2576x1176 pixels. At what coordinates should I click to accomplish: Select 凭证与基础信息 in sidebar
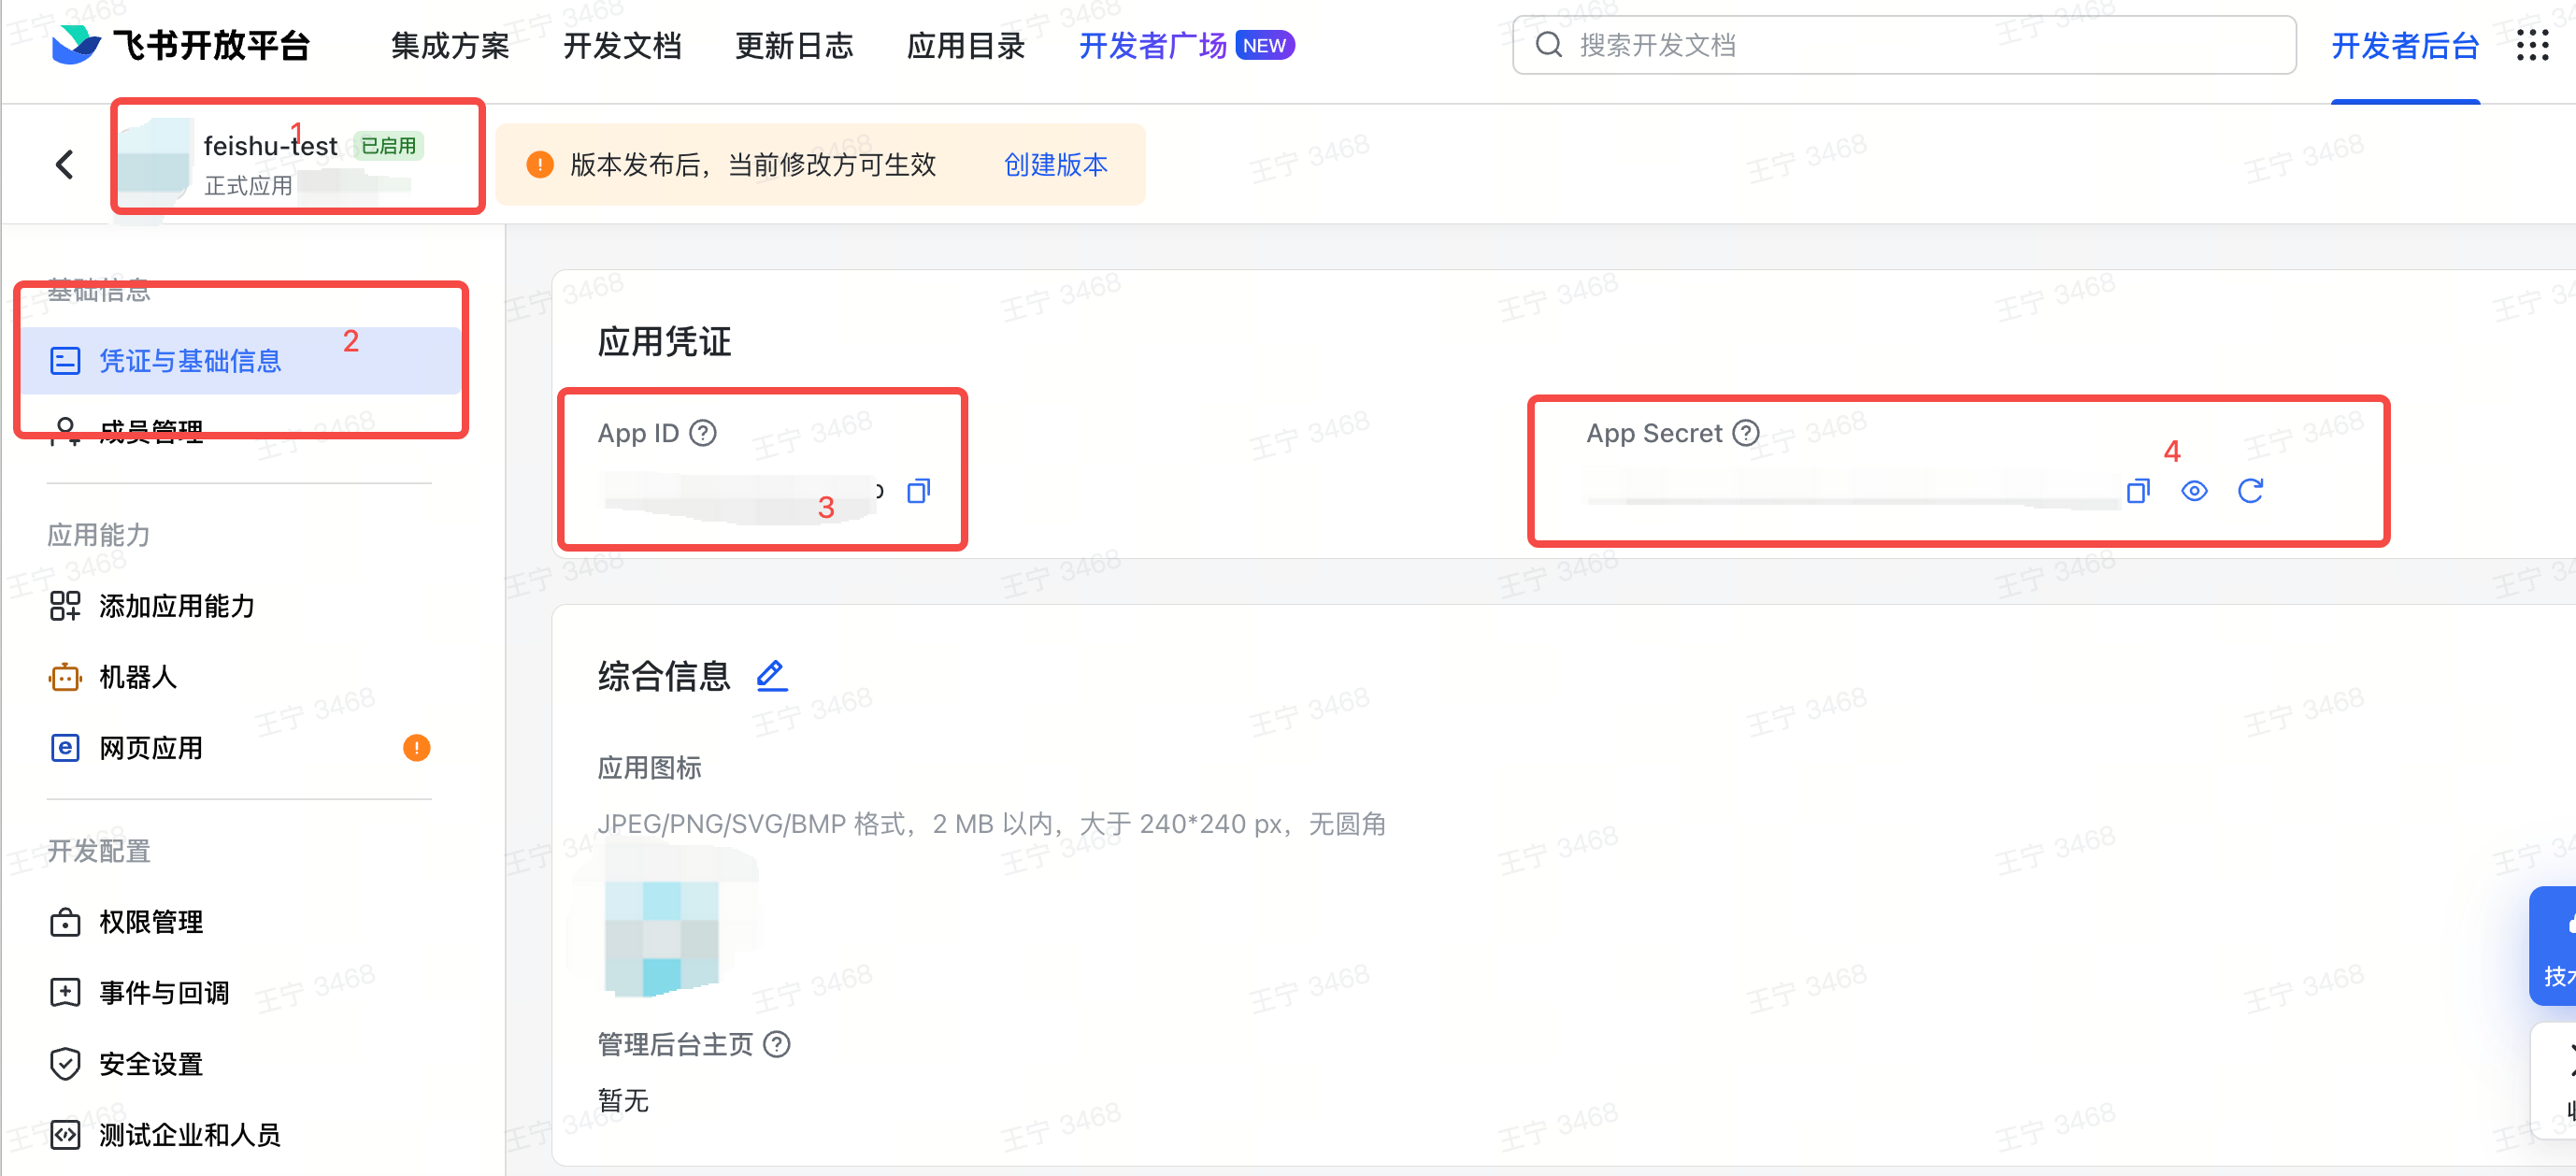[x=240, y=361]
